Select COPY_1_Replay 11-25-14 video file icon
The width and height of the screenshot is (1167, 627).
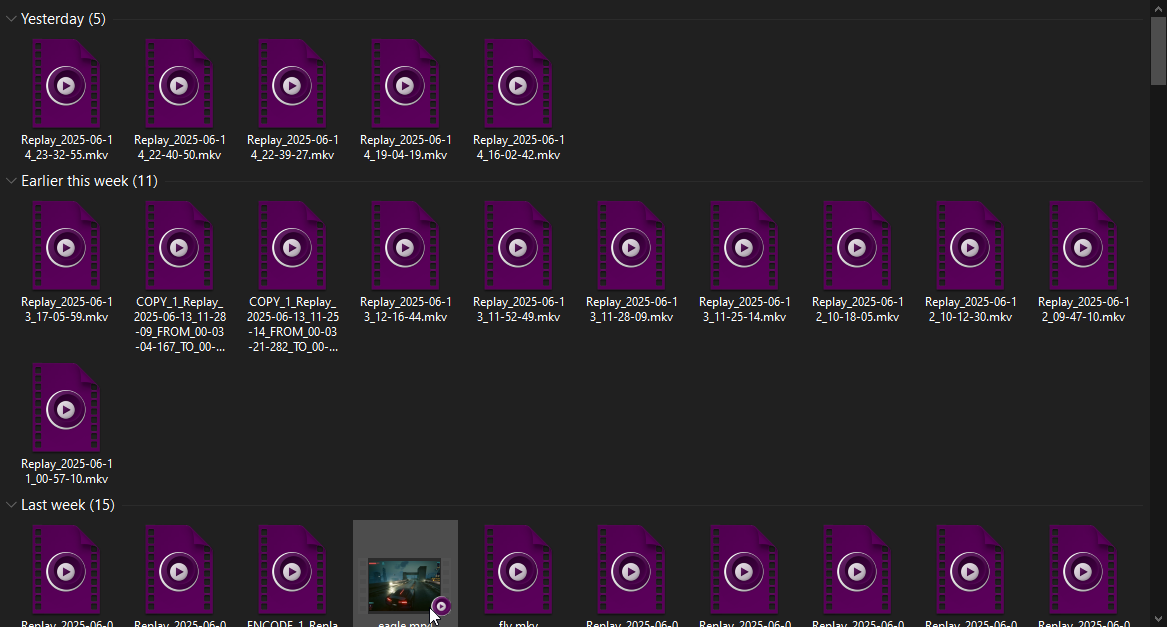(x=292, y=245)
